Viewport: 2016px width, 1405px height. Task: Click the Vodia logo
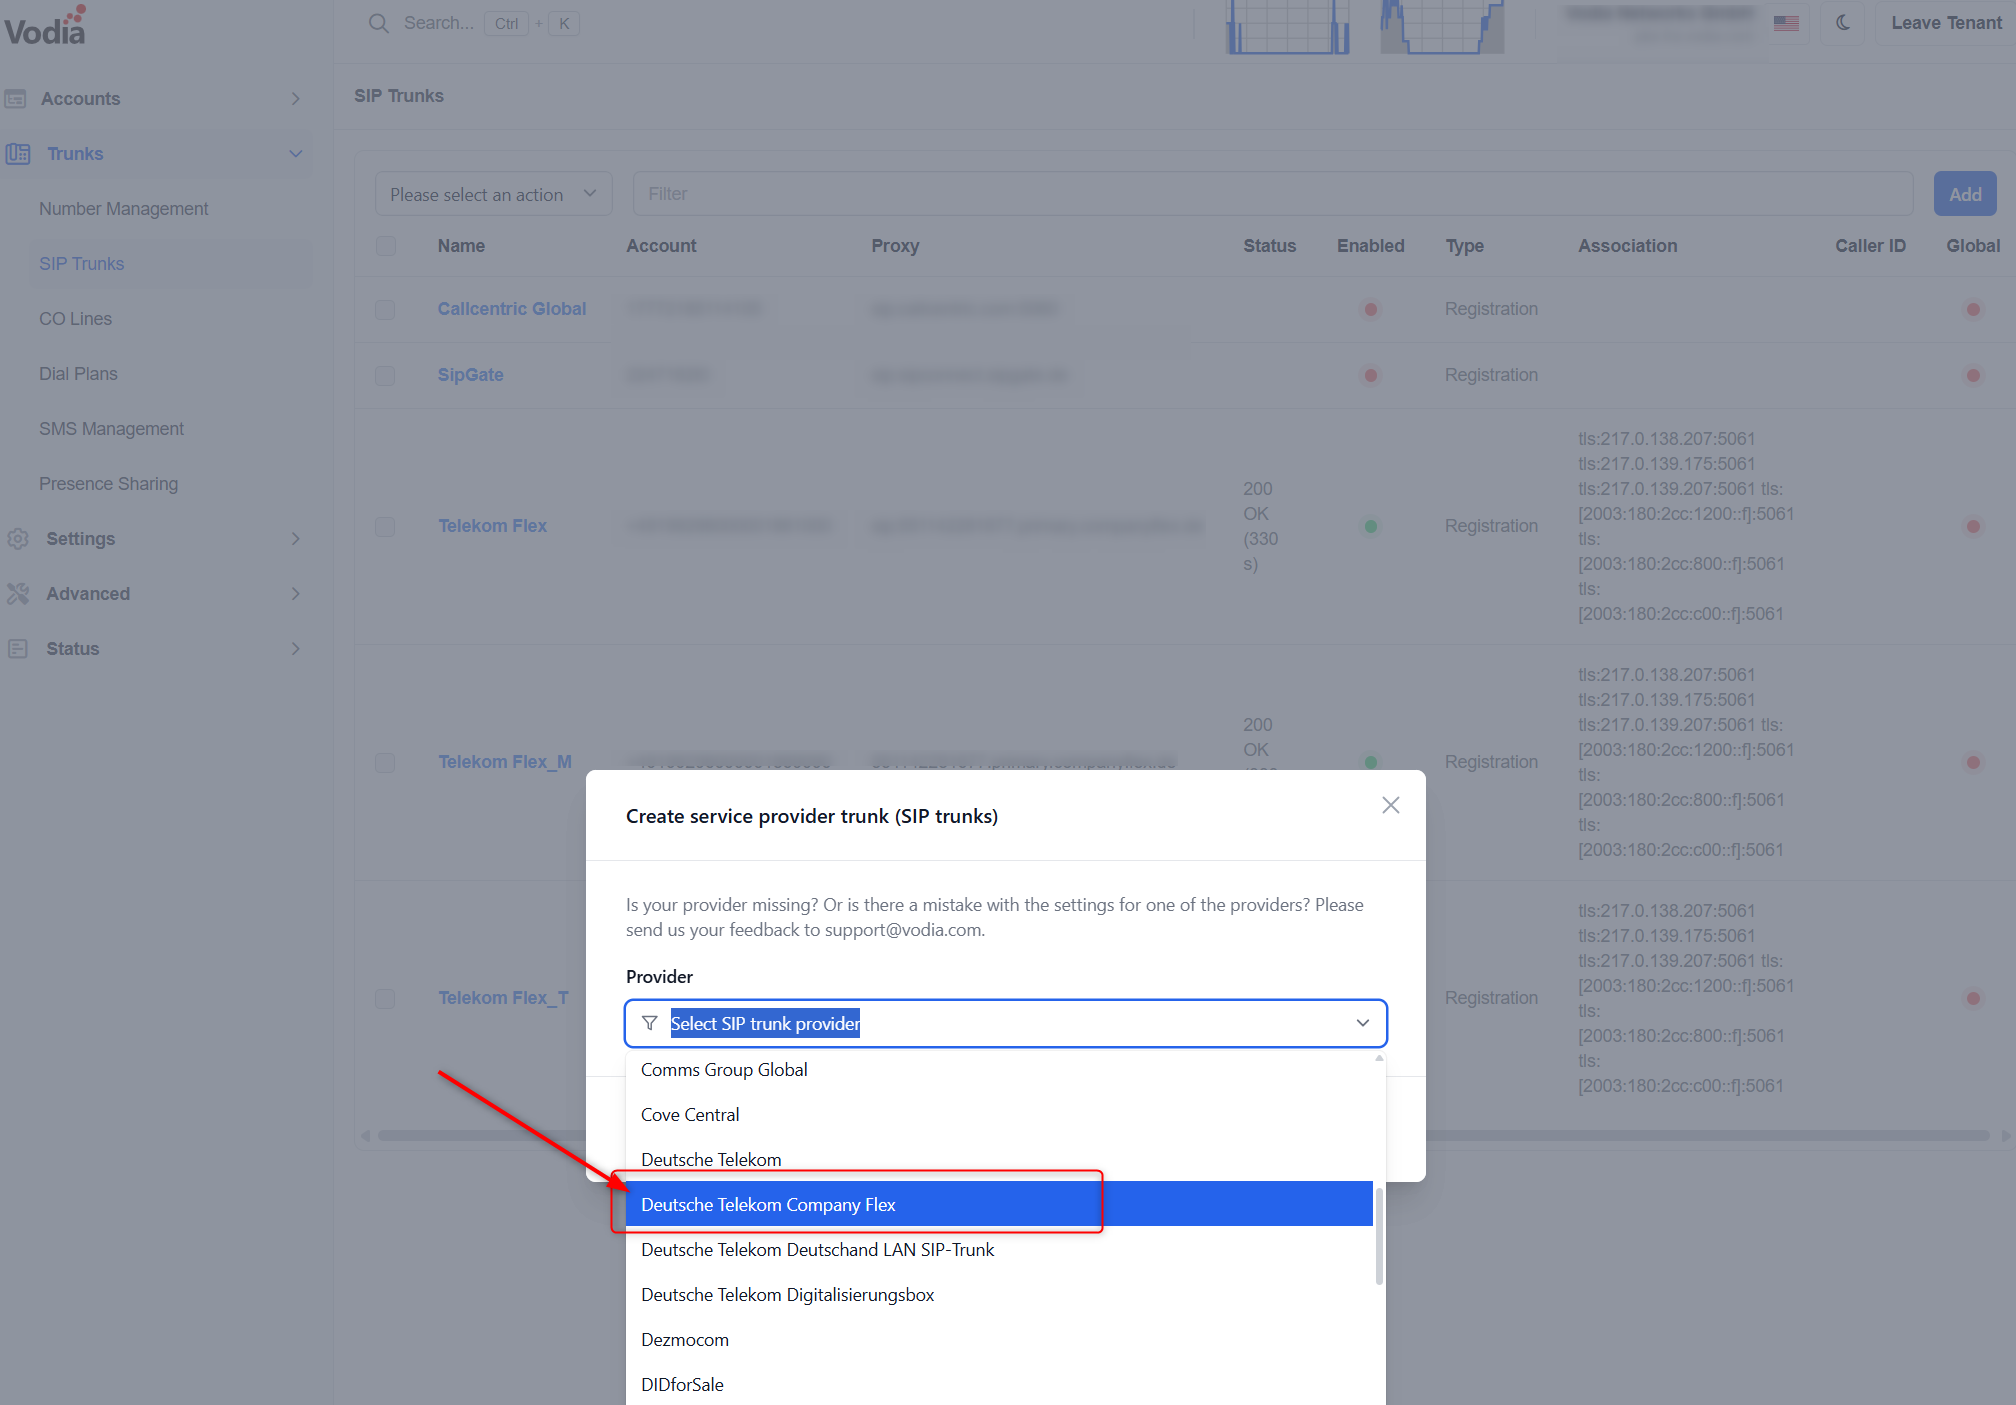coord(45,27)
